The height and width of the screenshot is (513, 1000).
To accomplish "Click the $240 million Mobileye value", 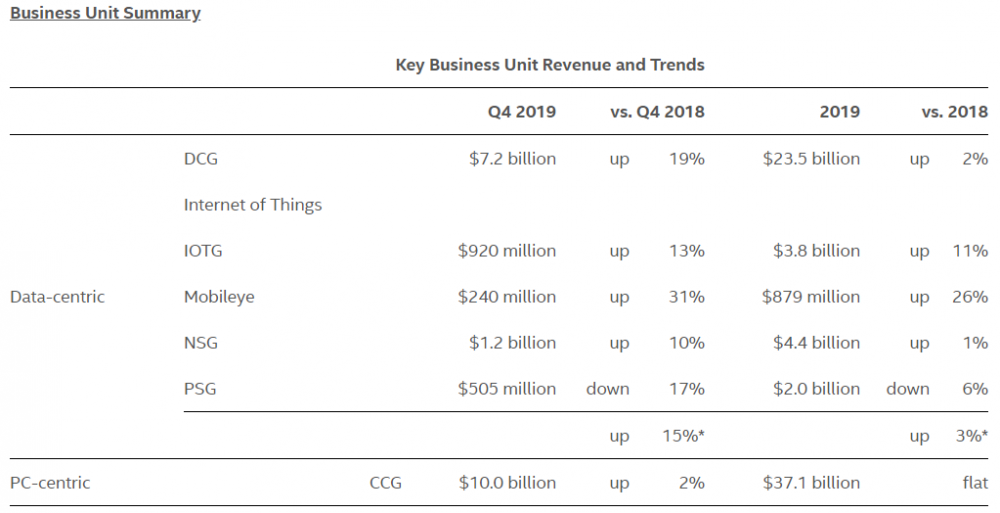I will click(x=506, y=297).
